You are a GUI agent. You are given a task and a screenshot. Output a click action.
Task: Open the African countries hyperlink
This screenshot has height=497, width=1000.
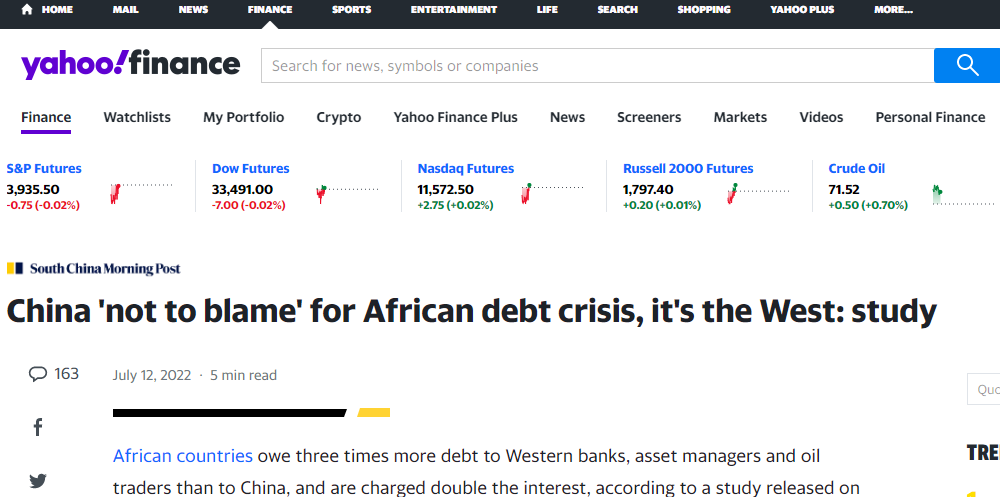[182, 456]
